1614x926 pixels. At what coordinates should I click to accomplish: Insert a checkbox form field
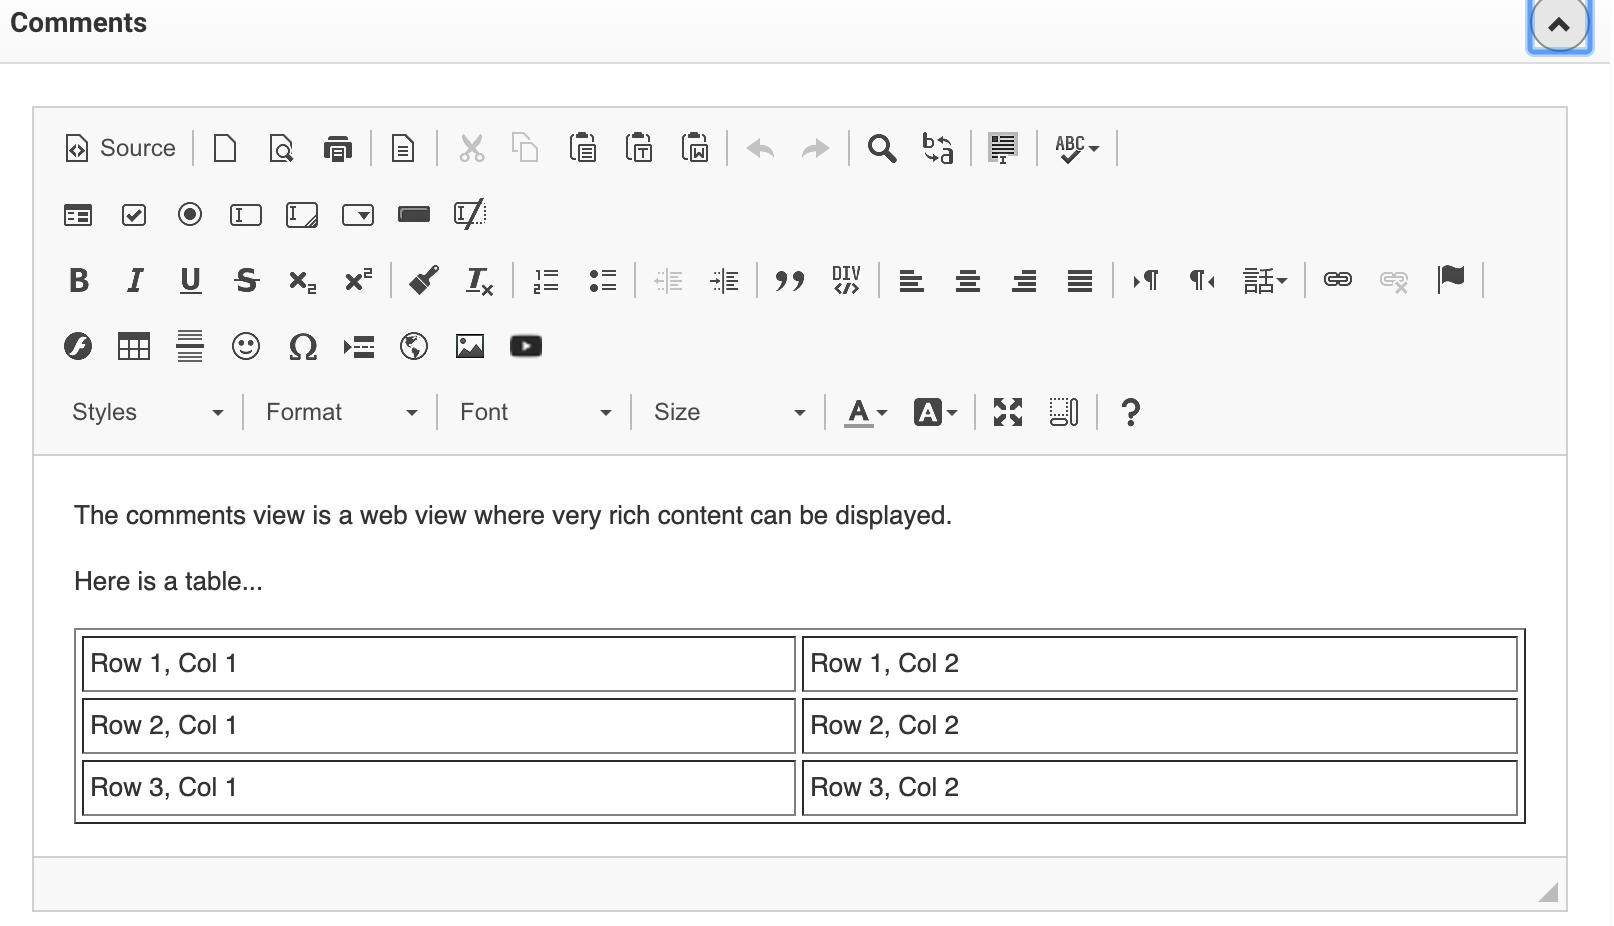134,214
